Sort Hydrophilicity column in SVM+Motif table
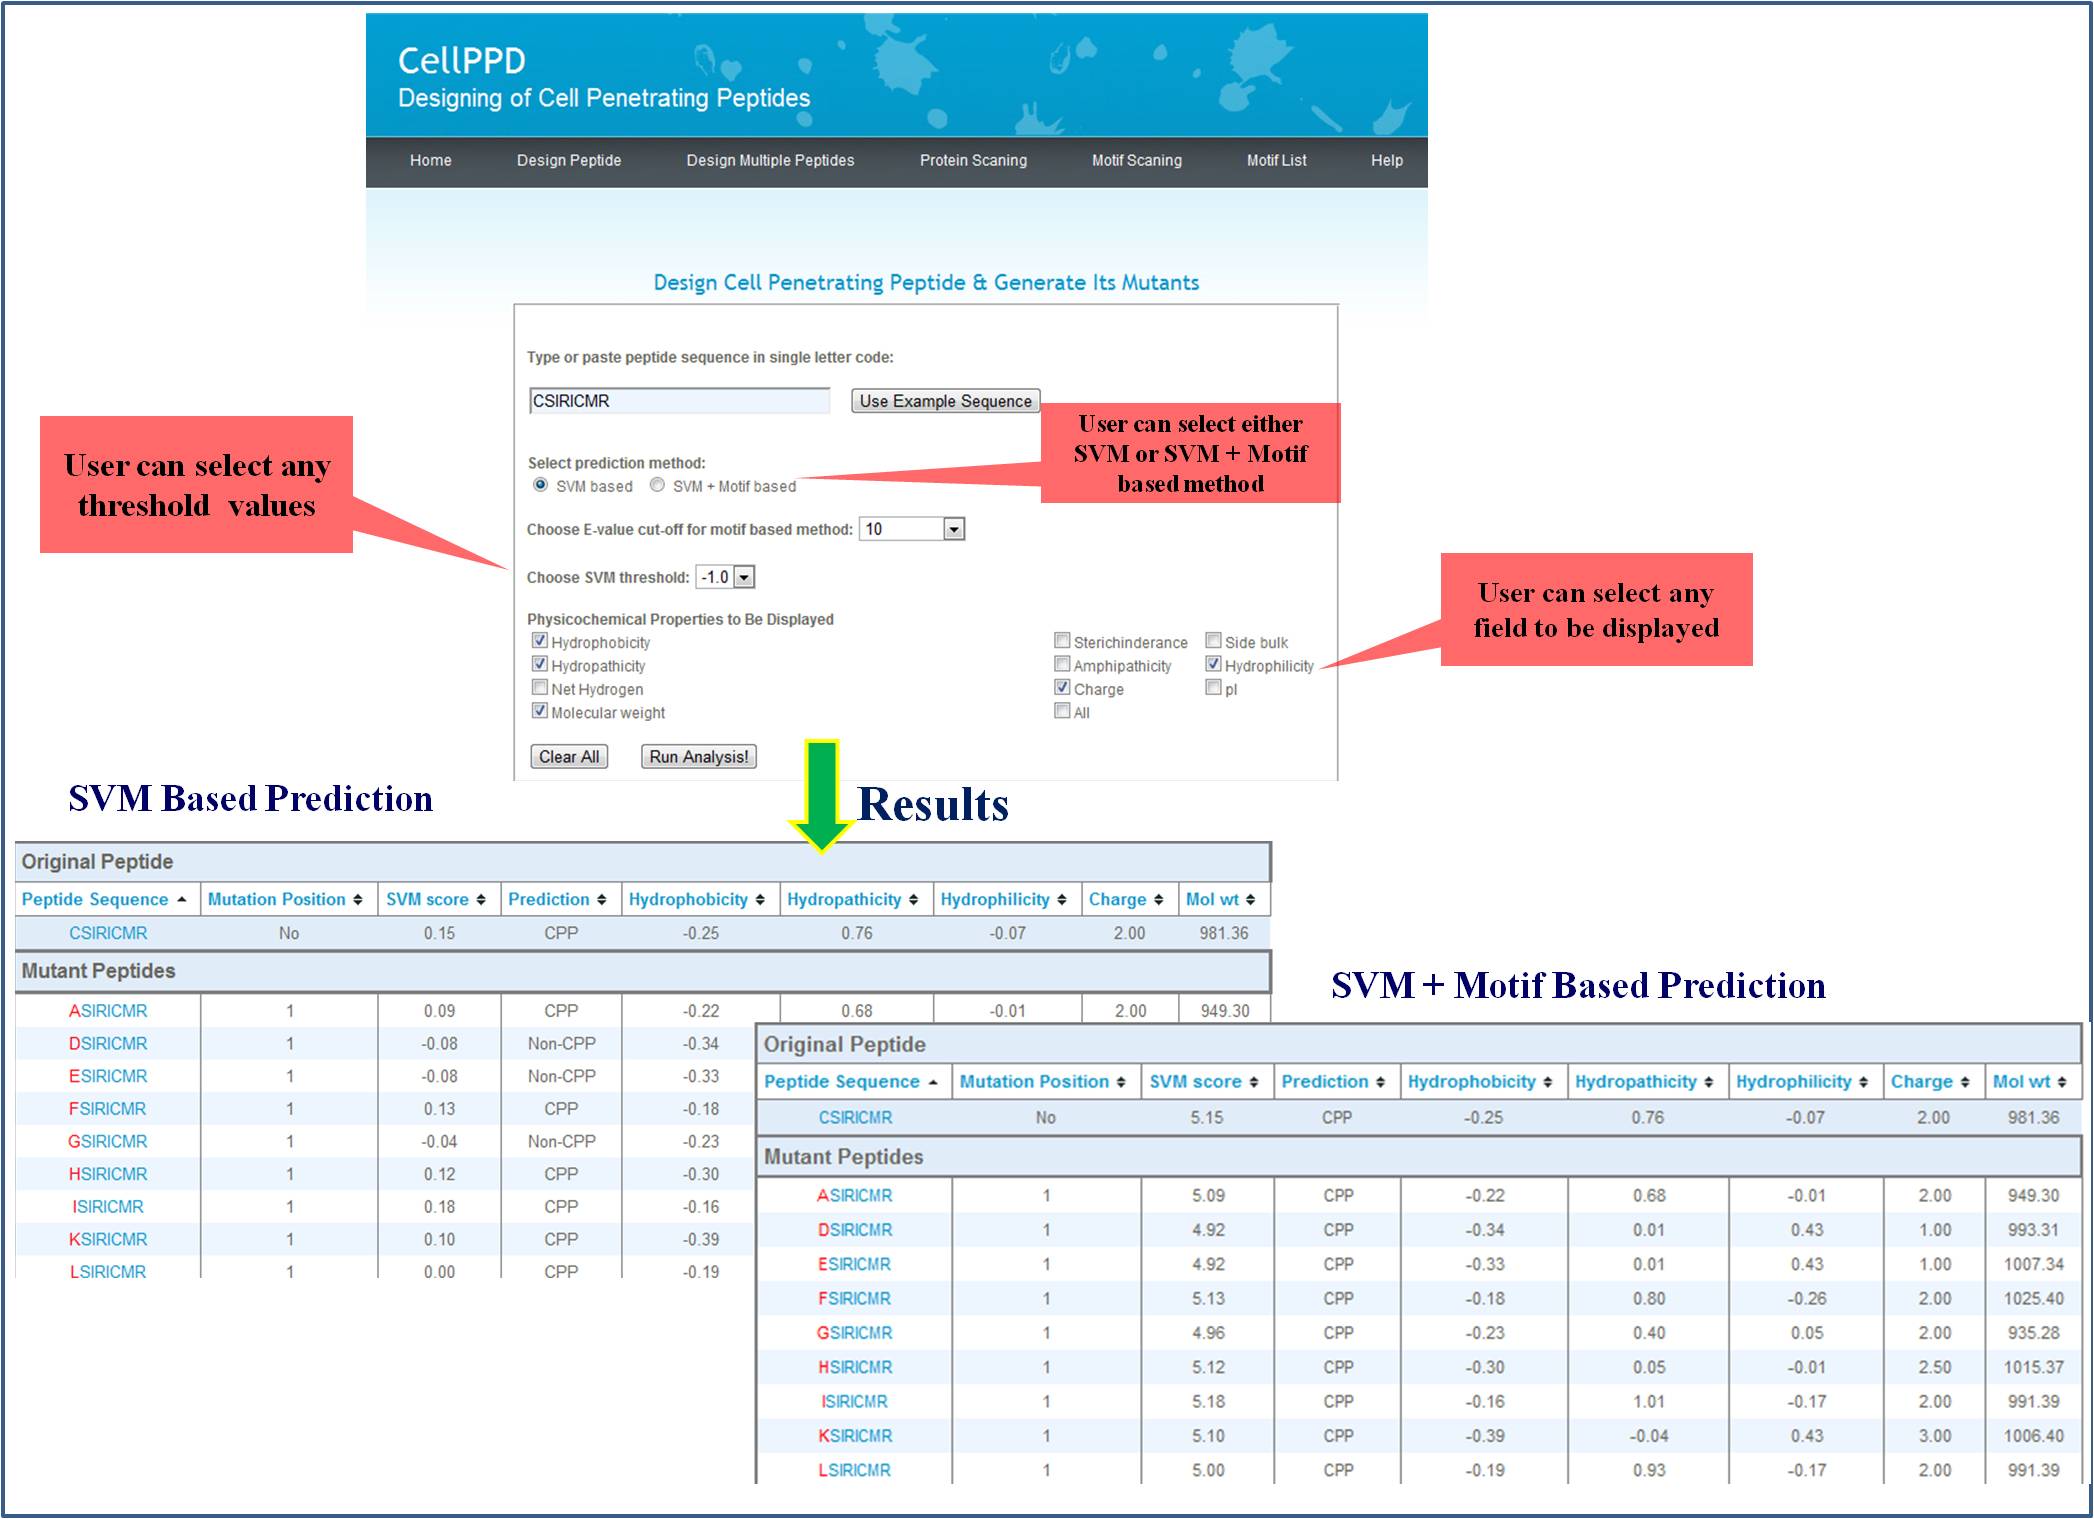 point(1863,1082)
